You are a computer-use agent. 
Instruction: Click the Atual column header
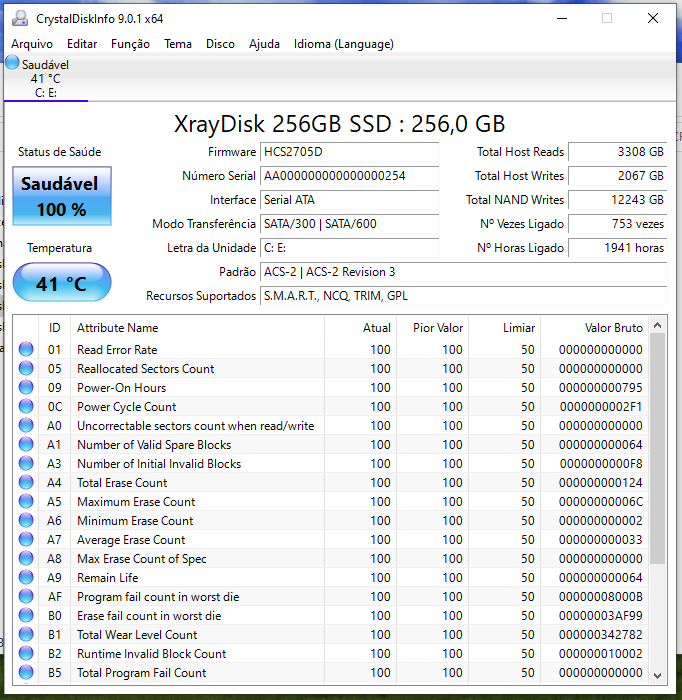360,328
